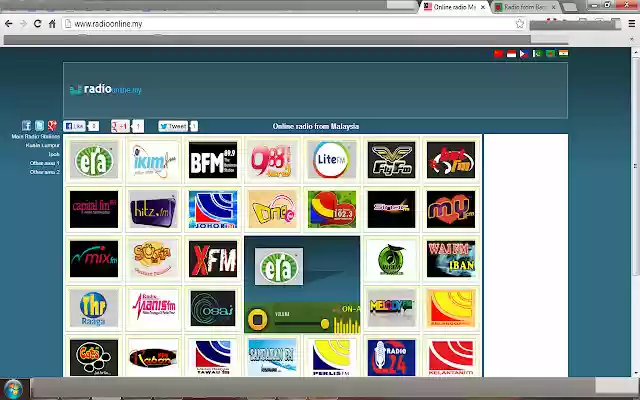Image resolution: width=640 pixels, height=400 pixels.
Task: Go forward with the browser forward arrow
Action: pos(23,24)
